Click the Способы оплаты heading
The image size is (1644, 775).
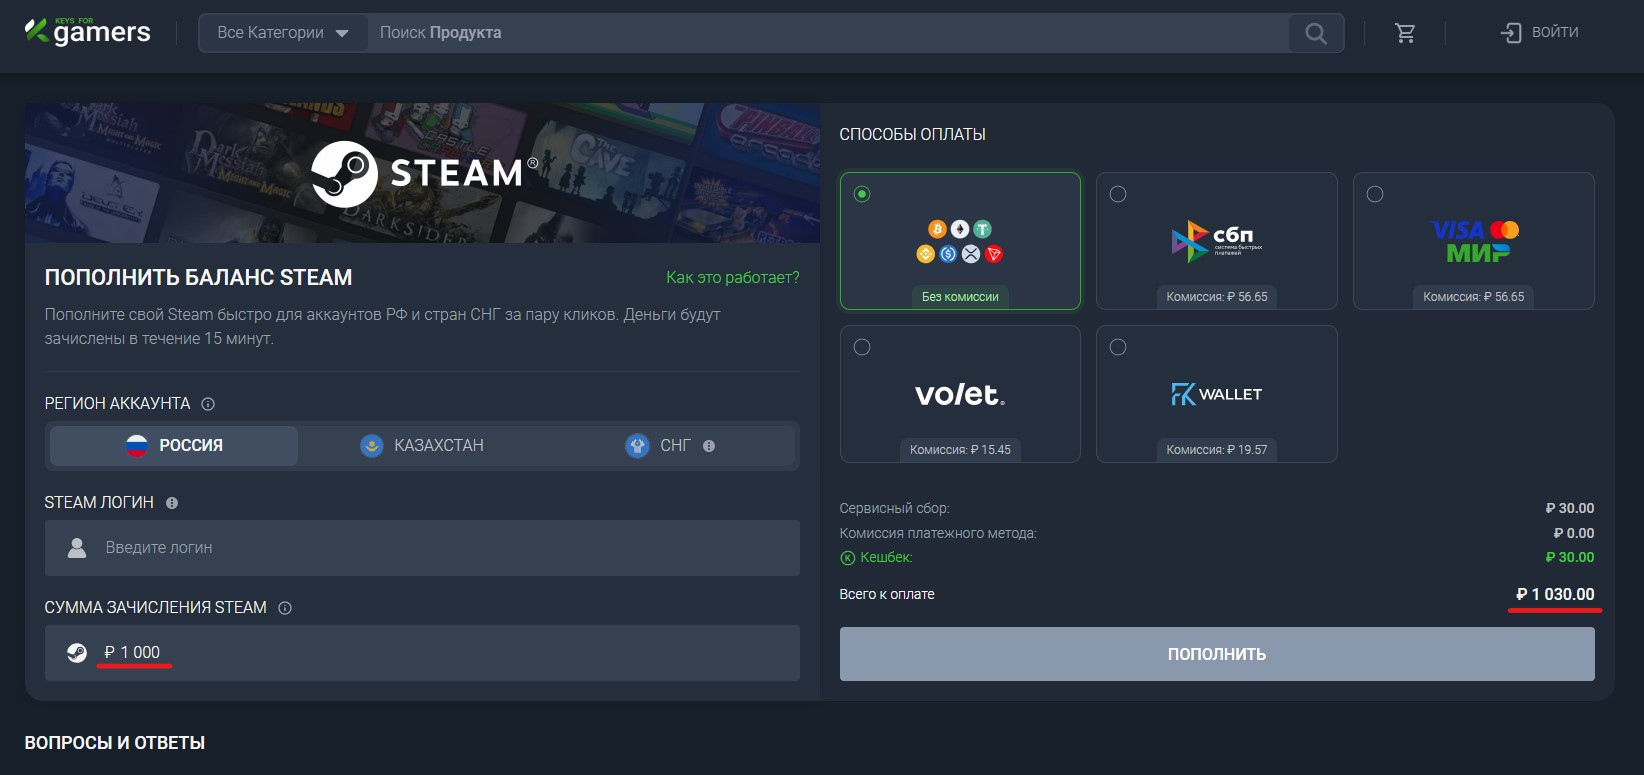(912, 135)
